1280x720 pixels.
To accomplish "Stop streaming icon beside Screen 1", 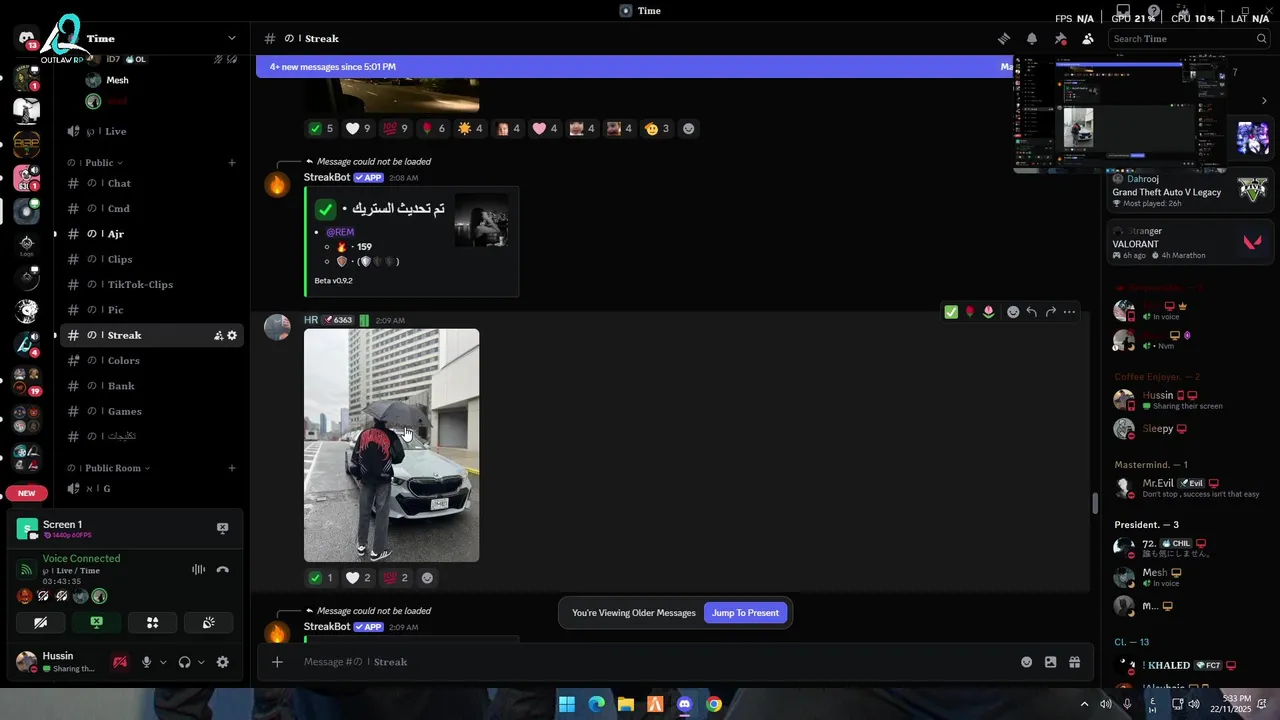I will [x=223, y=528].
